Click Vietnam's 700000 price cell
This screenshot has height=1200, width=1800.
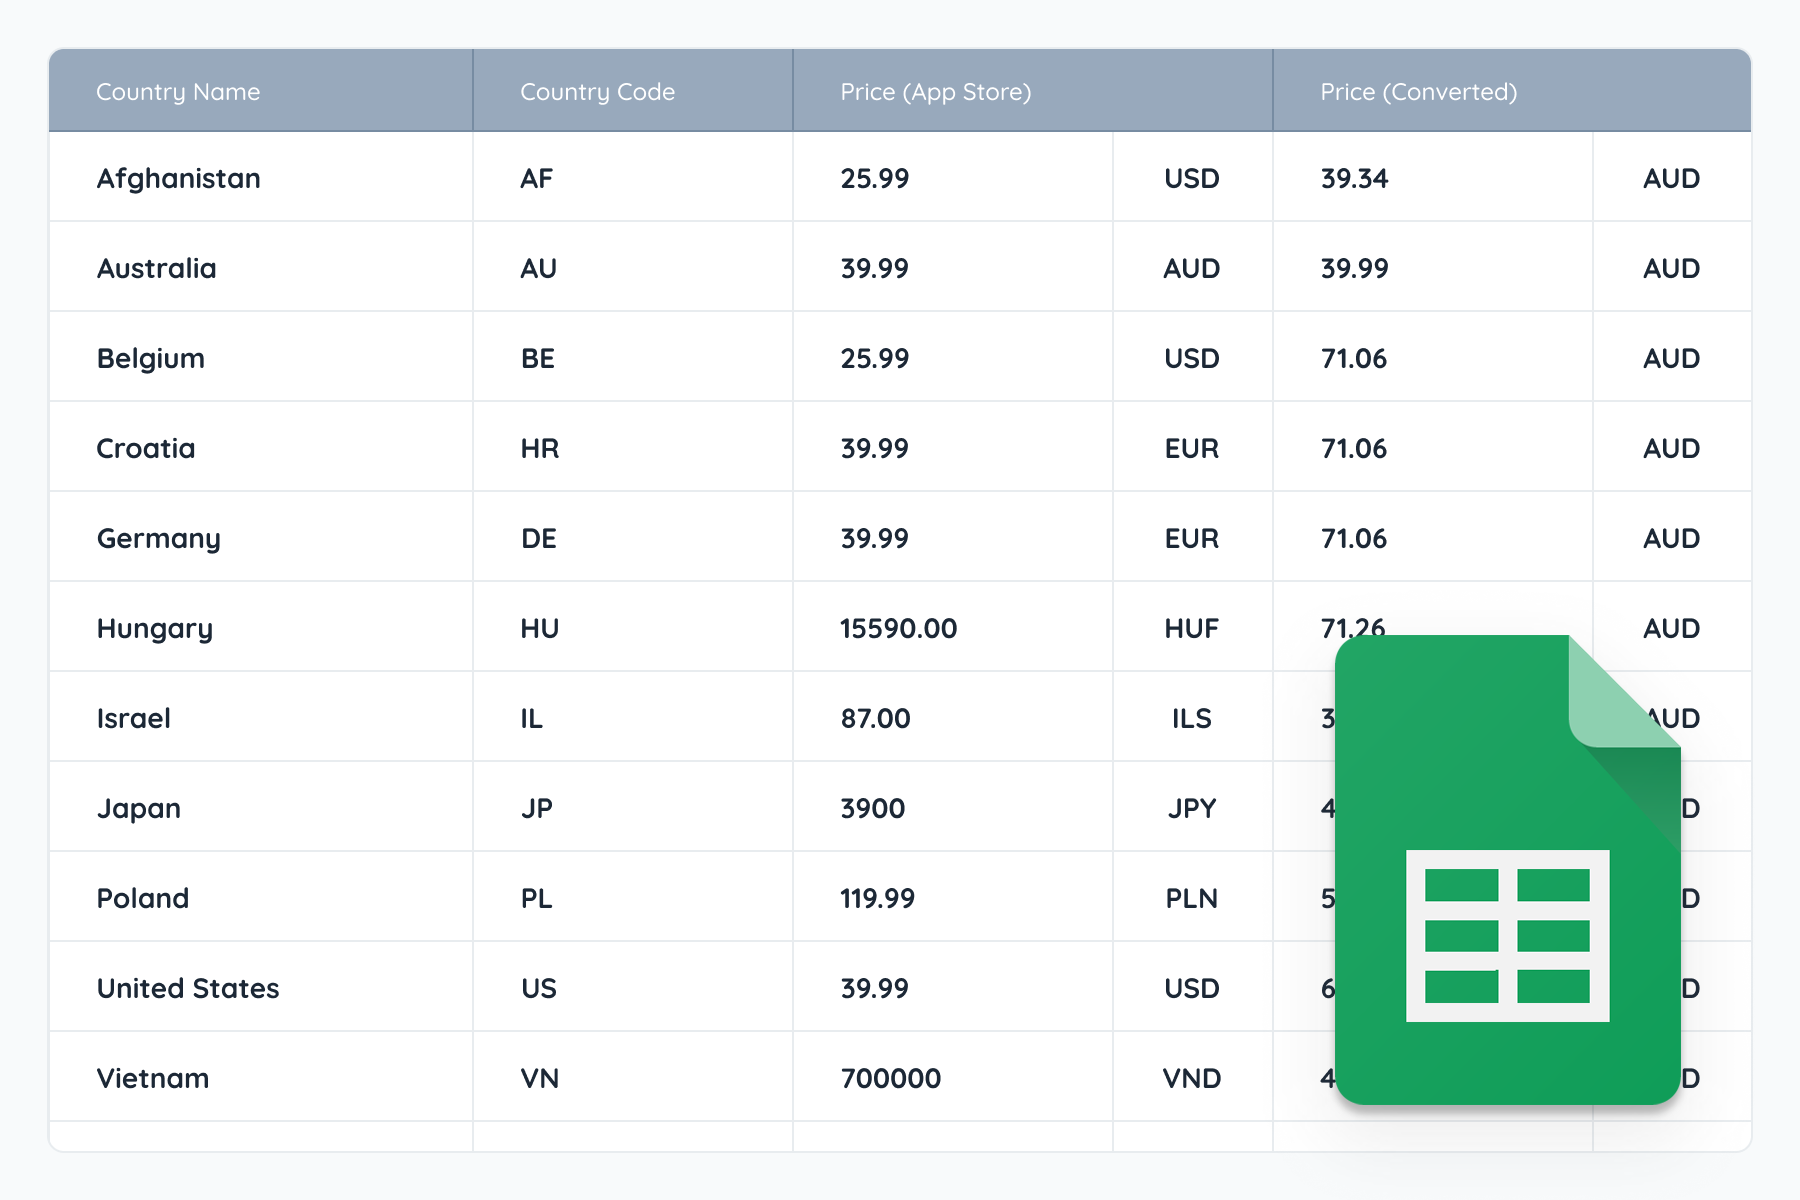point(890,1078)
